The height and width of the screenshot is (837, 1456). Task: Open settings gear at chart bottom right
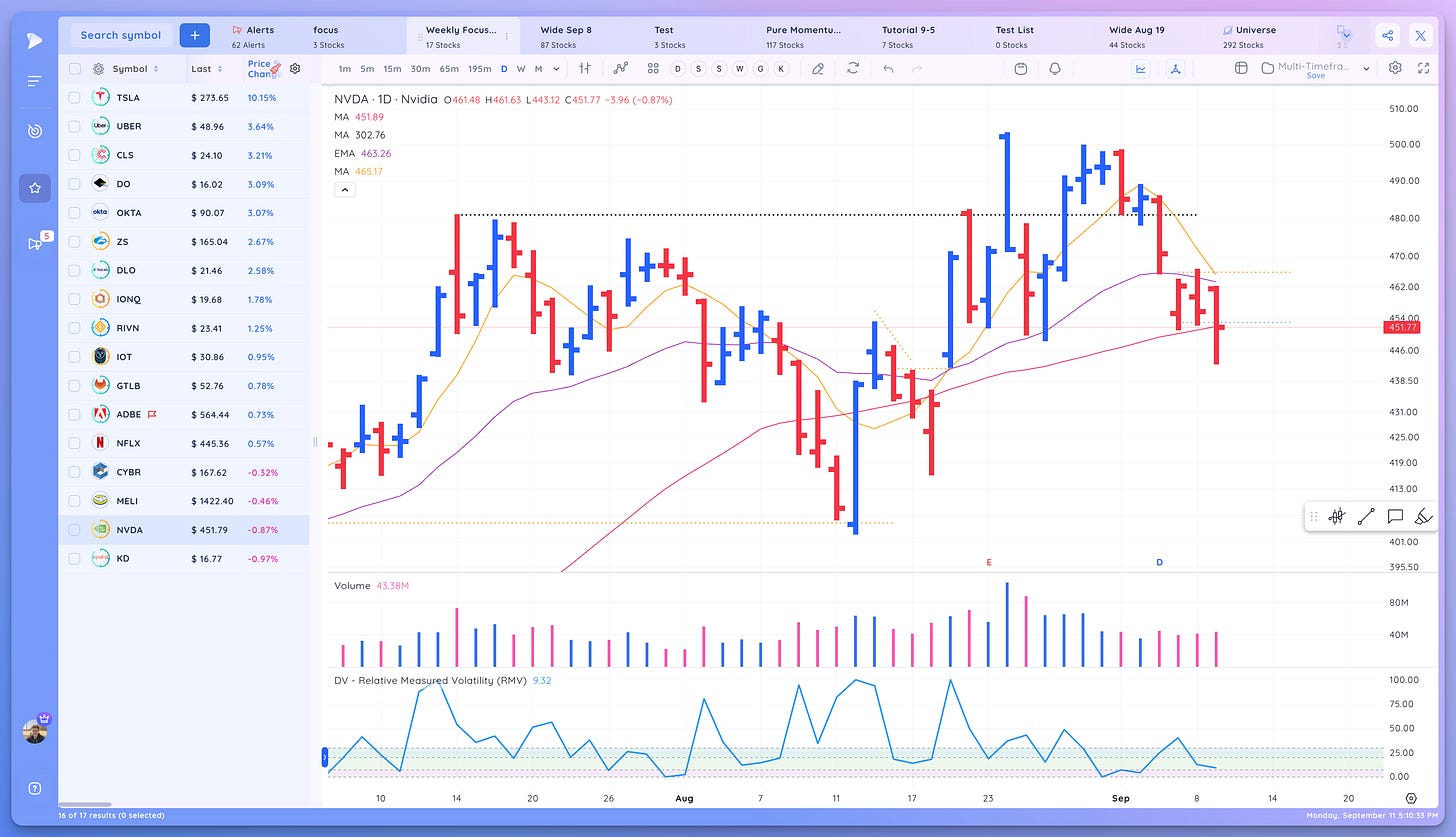coord(1411,799)
